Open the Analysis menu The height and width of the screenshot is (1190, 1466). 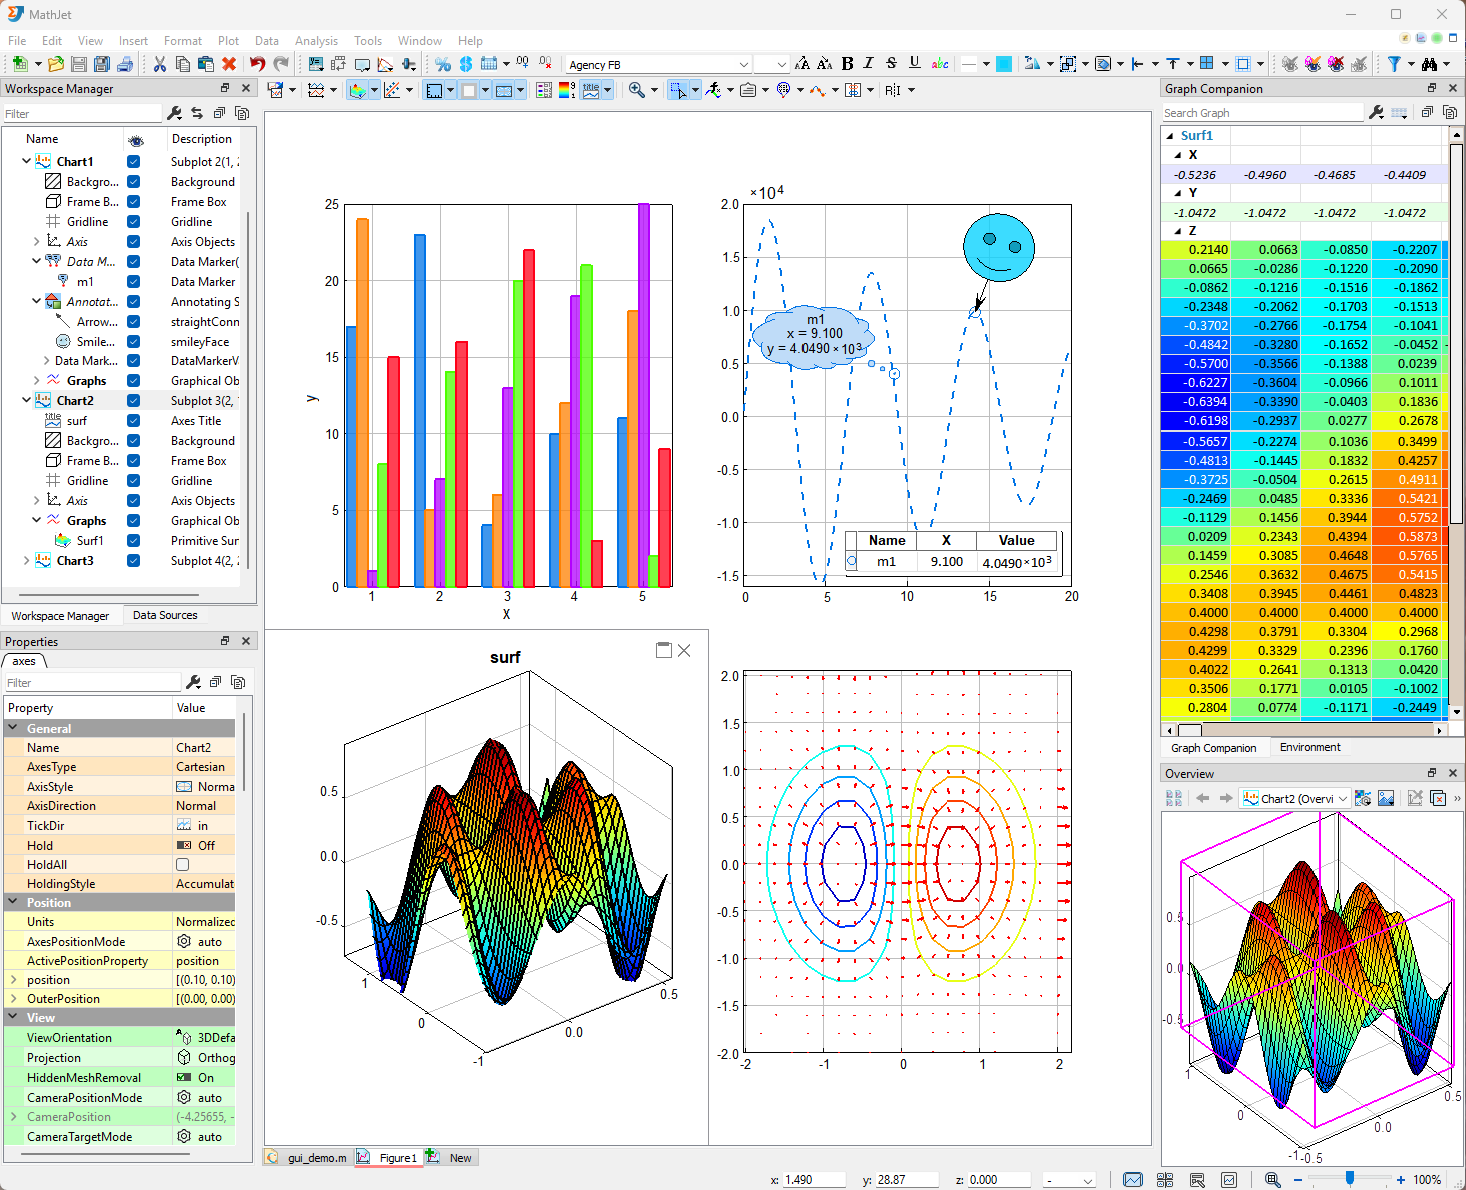[316, 41]
